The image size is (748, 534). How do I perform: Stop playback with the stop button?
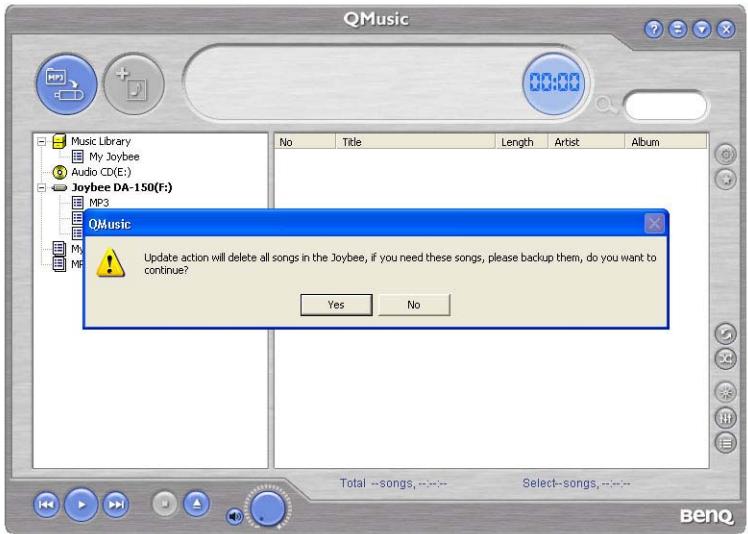click(x=165, y=503)
